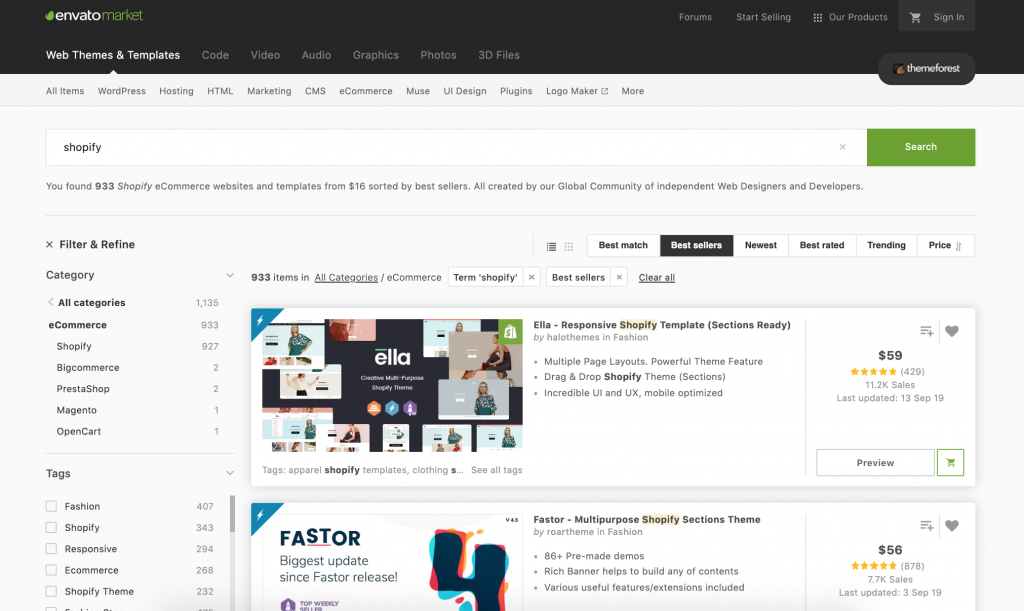1024x611 pixels.
Task: Click See all tags for Ella
Action: tap(496, 470)
